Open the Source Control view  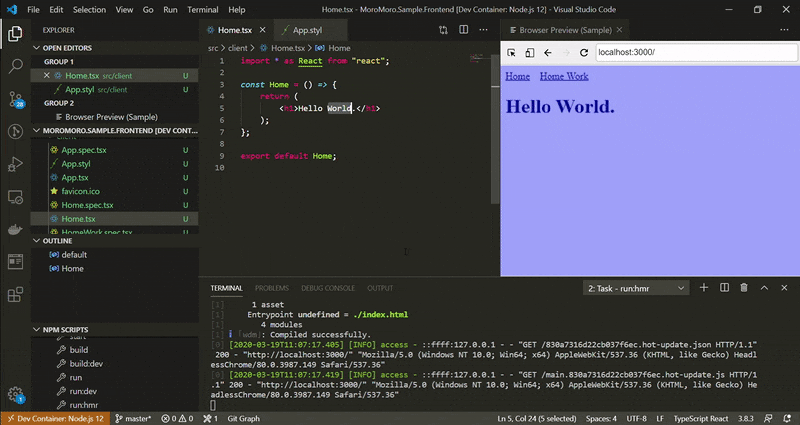click(15, 99)
